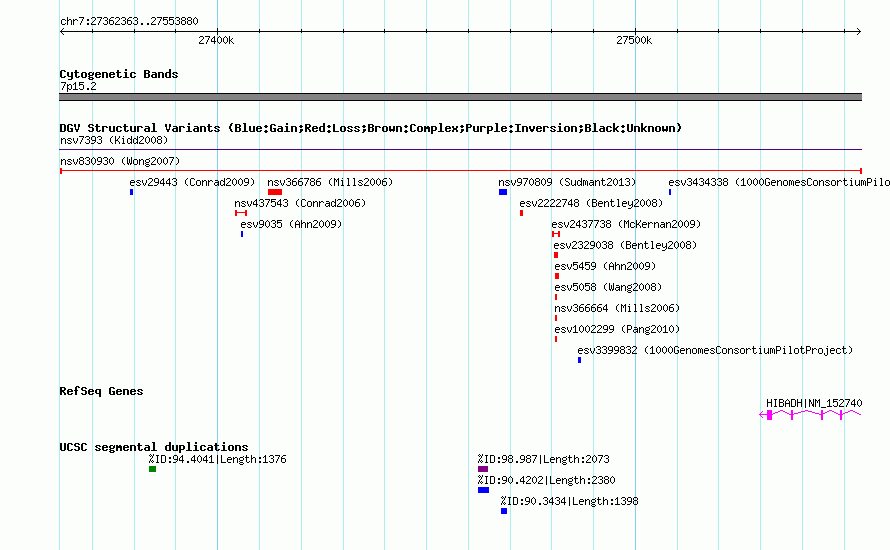Click the red mark under esv2329038
890x550 pixels.
[x=556, y=255]
